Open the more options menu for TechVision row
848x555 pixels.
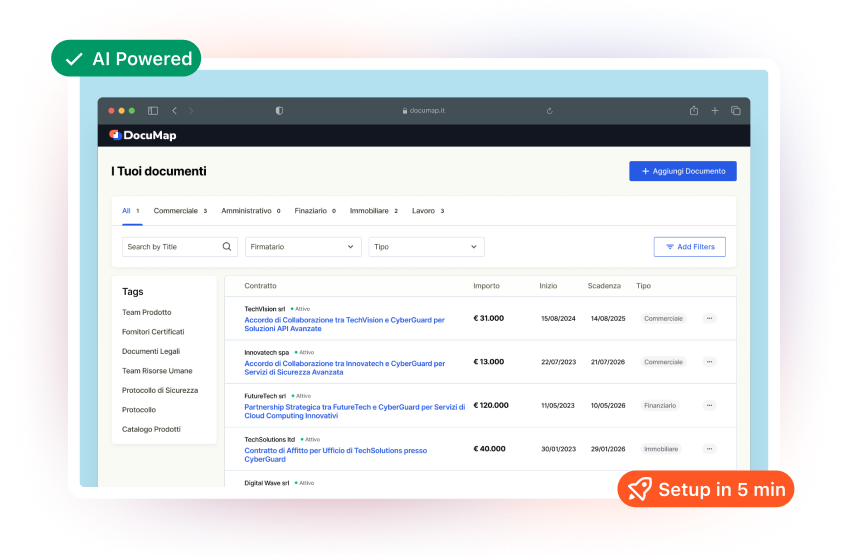point(709,318)
